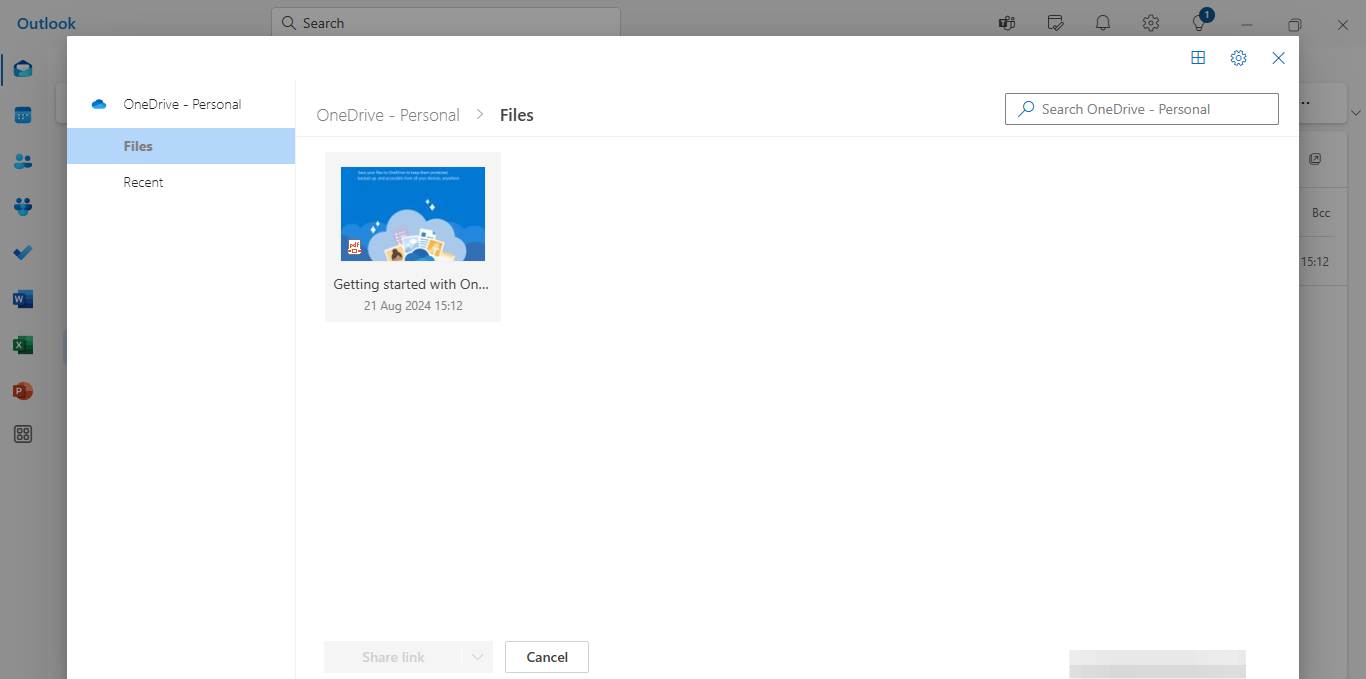Open the Teams app from top bar
The height and width of the screenshot is (679, 1366).
(1007, 22)
